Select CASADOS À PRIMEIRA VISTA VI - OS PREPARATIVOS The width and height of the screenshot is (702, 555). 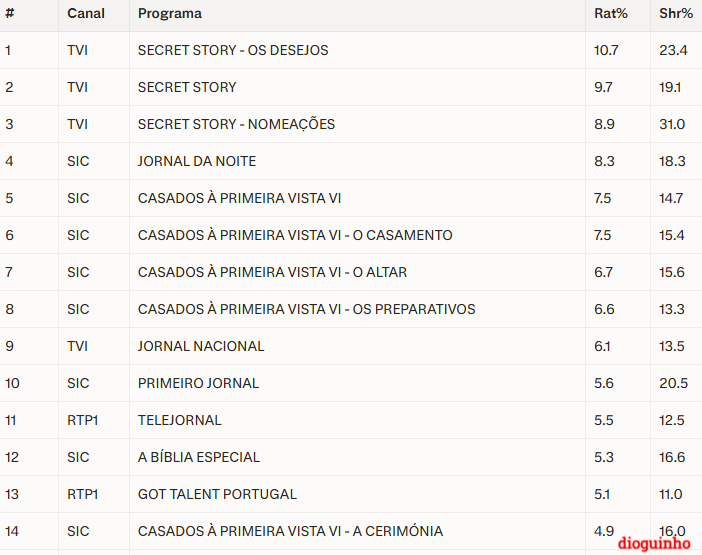tap(306, 309)
